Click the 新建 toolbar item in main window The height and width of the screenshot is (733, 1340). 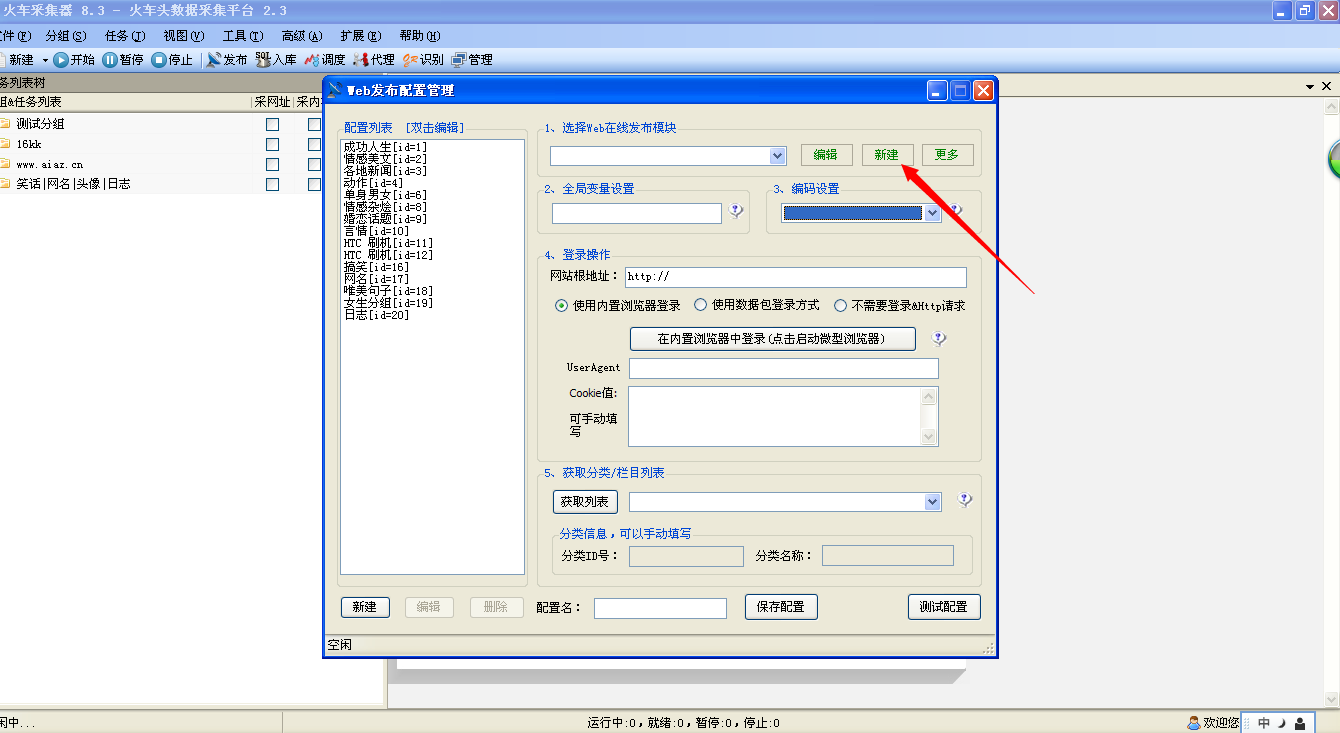pos(18,60)
